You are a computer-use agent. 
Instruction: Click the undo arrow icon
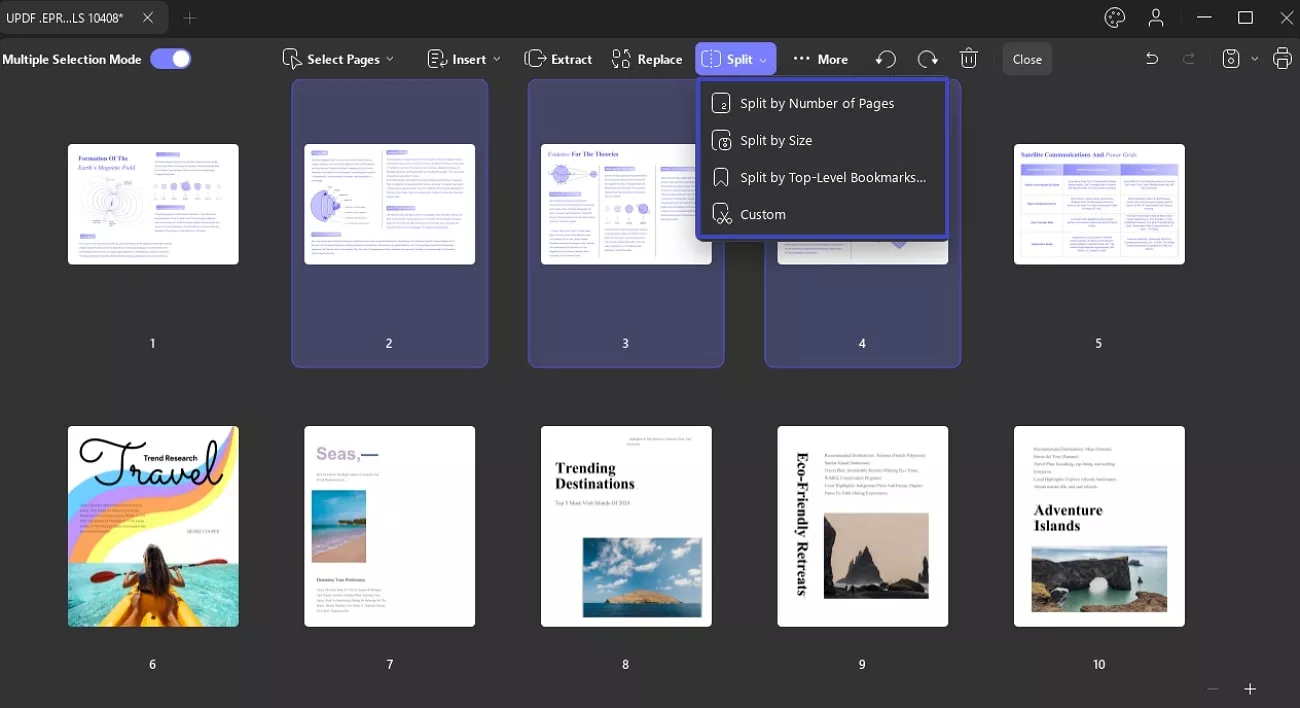(1152, 59)
